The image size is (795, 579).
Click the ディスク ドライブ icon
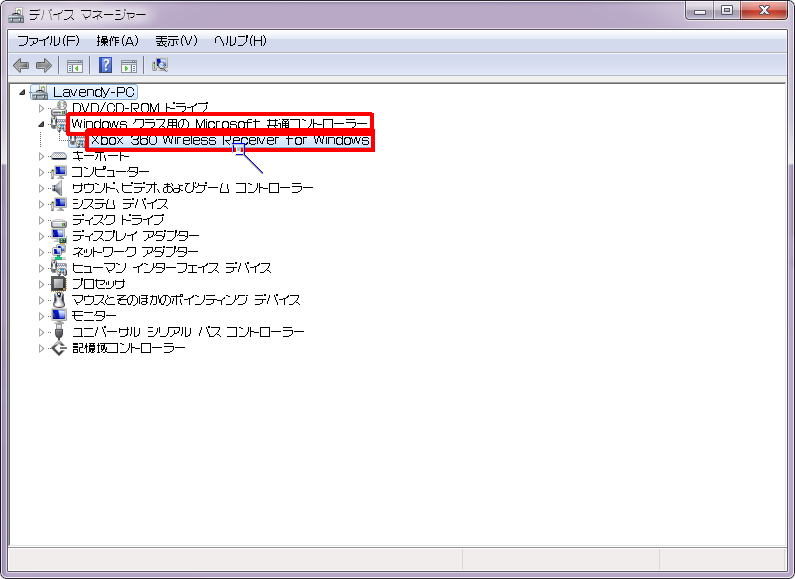tap(59, 222)
